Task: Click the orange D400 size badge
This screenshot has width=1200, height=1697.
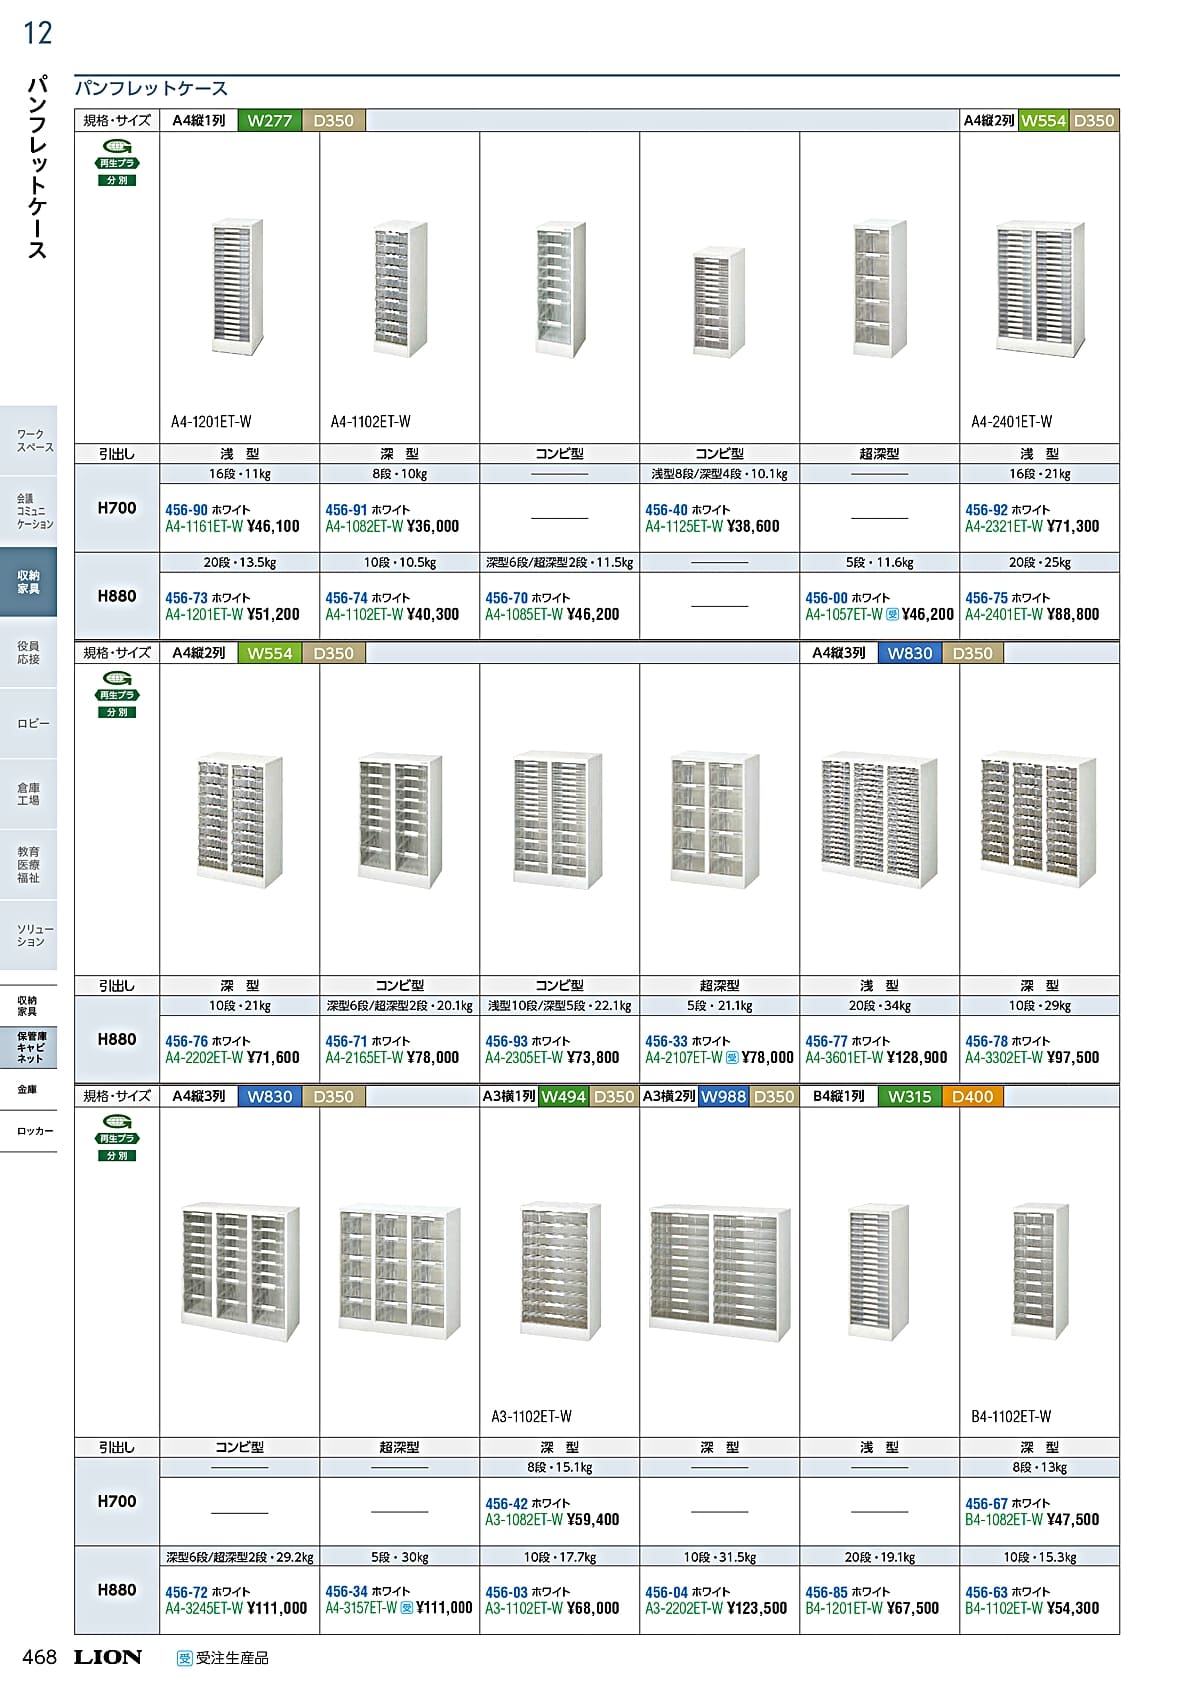Action: click(972, 1097)
